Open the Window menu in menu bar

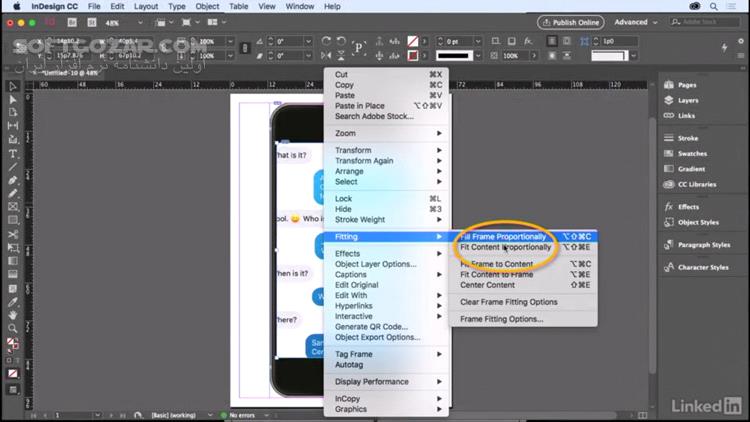[x=299, y=6]
